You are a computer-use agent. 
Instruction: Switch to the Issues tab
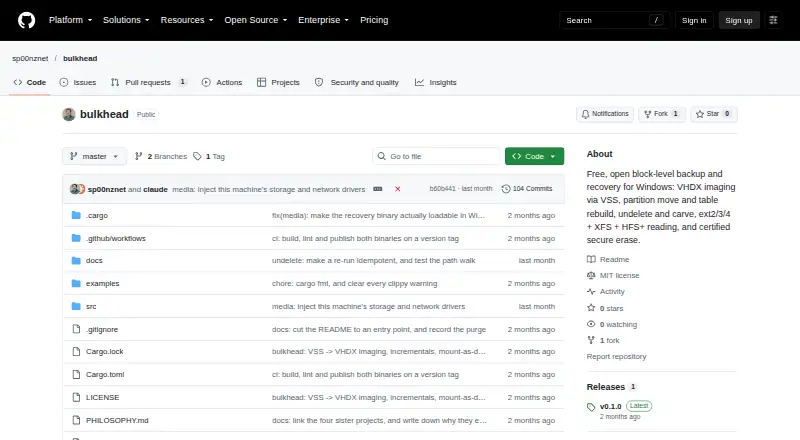pyautogui.click(x=78, y=82)
